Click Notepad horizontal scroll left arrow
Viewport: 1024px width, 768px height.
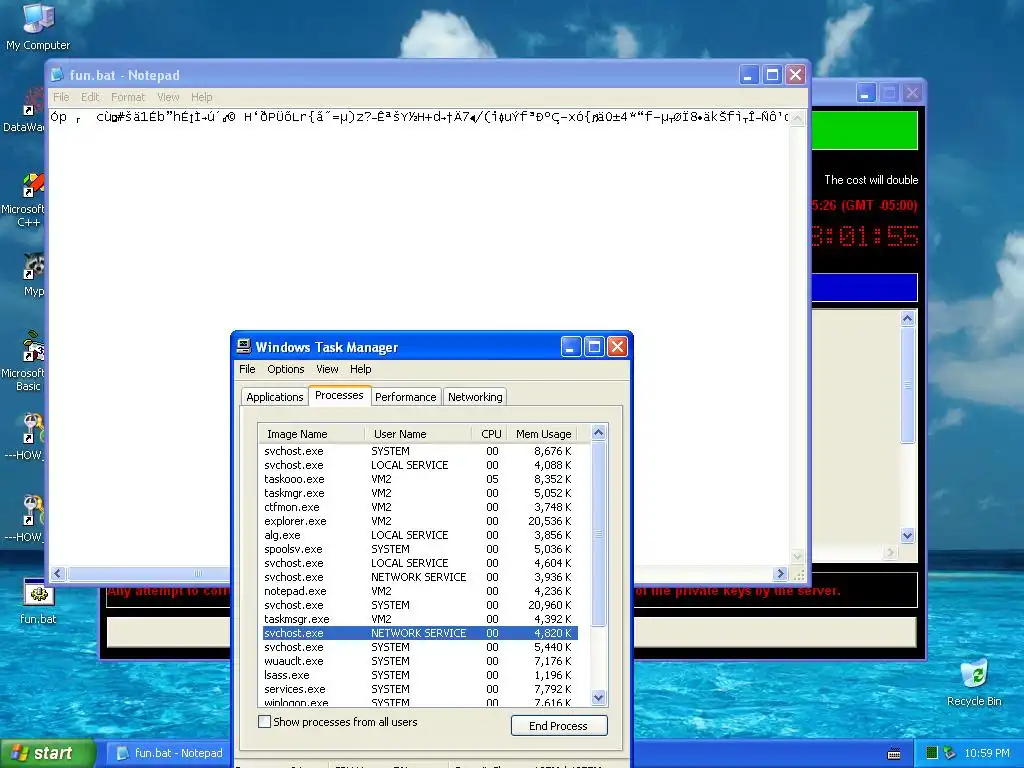(x=57, y=573)
